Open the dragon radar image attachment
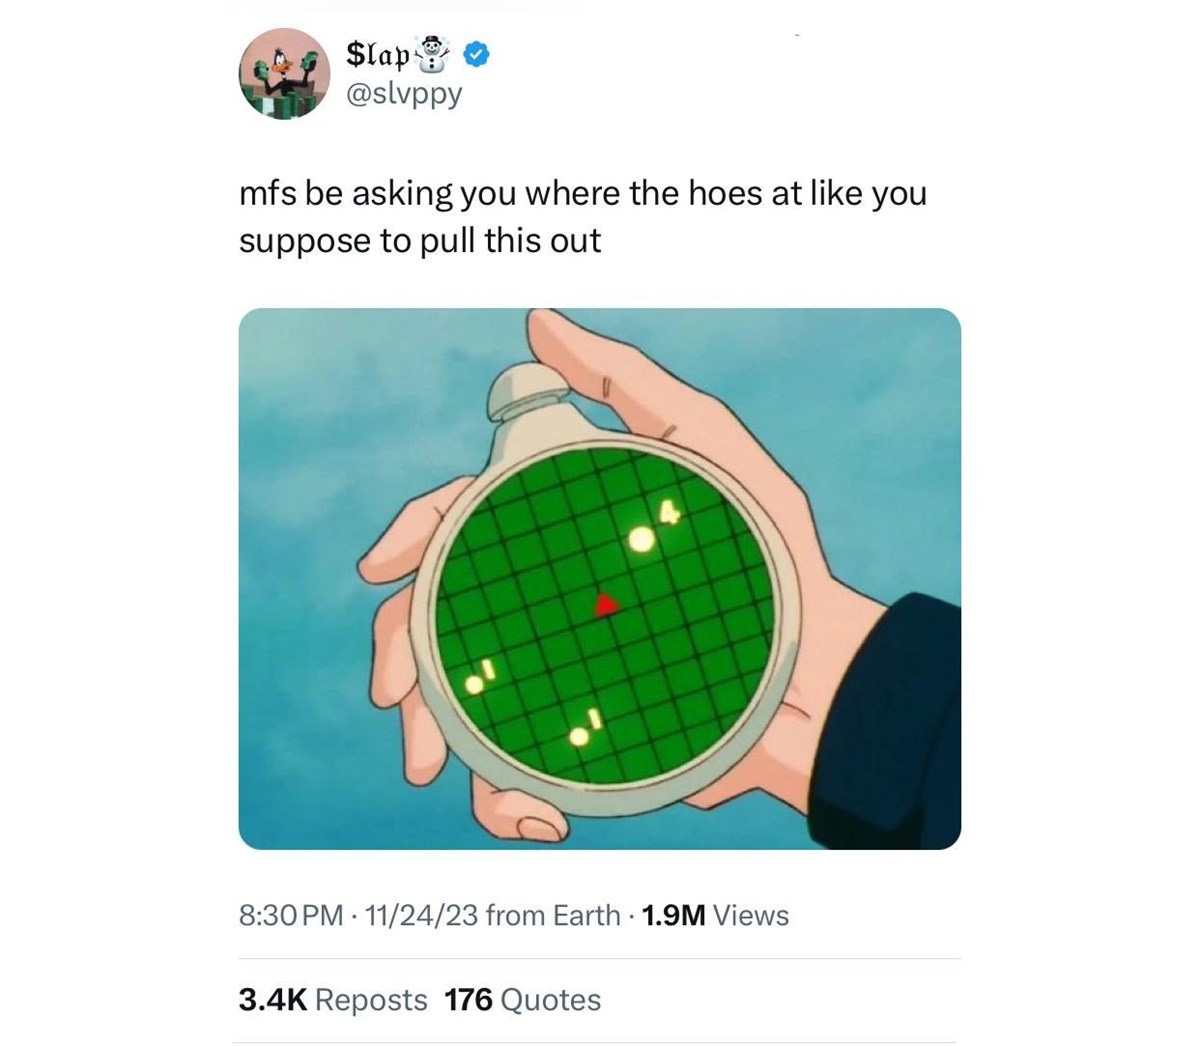The height and width of the screenshot is (1046, 1200). click(600, 578)
